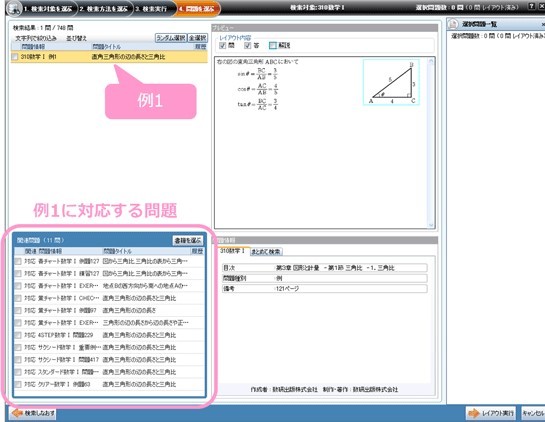Open help with the question mark icon

tap(531, 6)
